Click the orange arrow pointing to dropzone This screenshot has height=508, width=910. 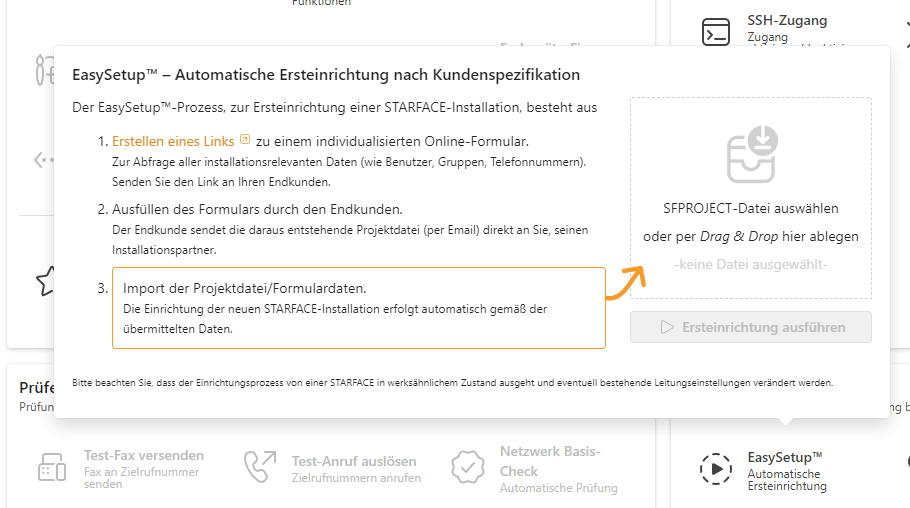[626, 283]
